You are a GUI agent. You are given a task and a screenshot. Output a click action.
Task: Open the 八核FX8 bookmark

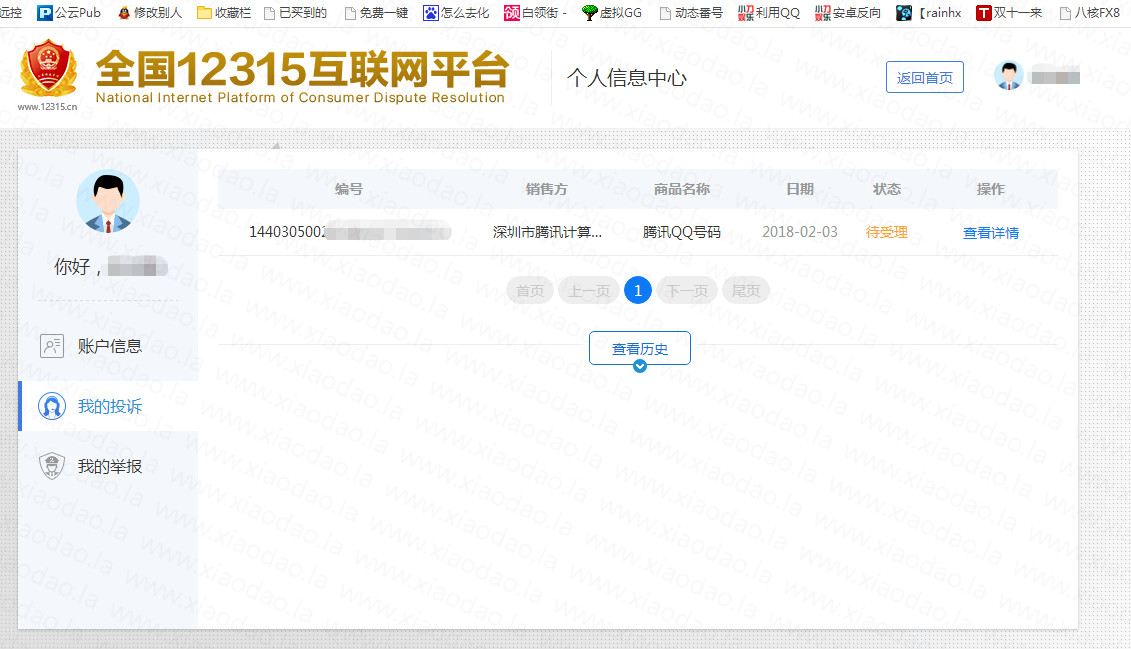[1089, 13]
